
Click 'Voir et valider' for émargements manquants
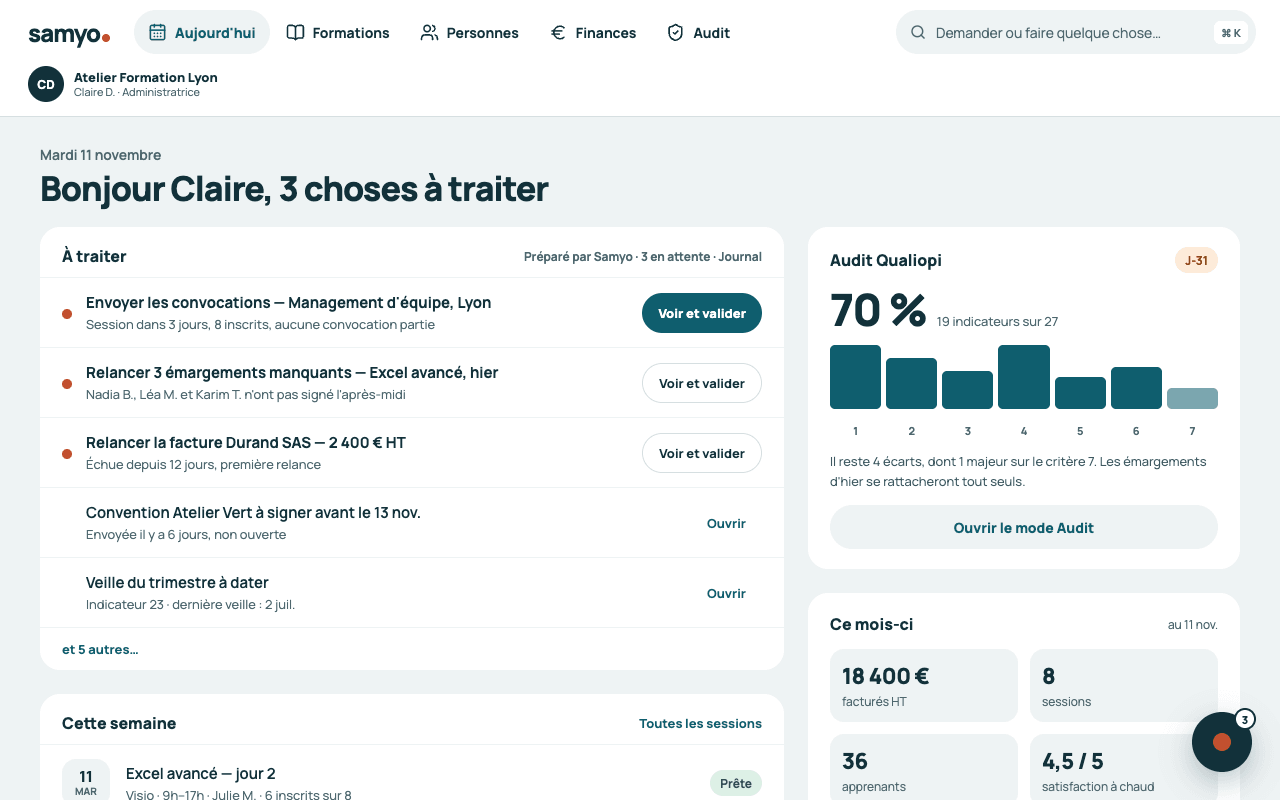702,383
